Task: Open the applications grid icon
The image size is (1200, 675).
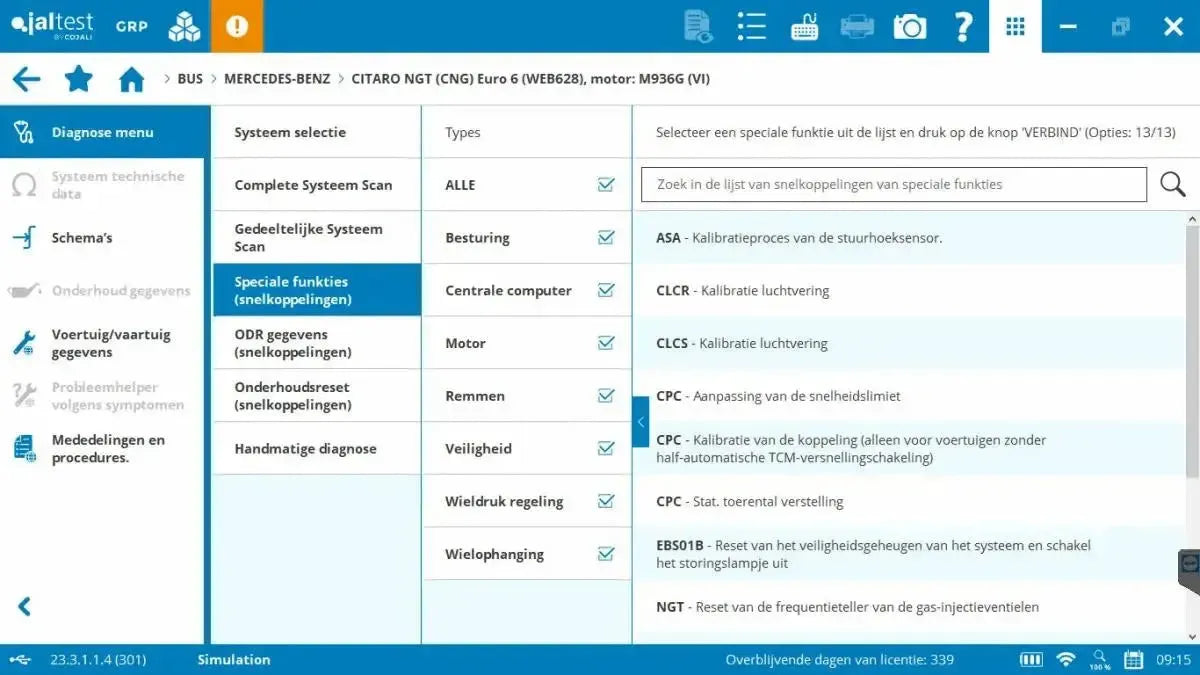Action: [x=1015, y=26]
